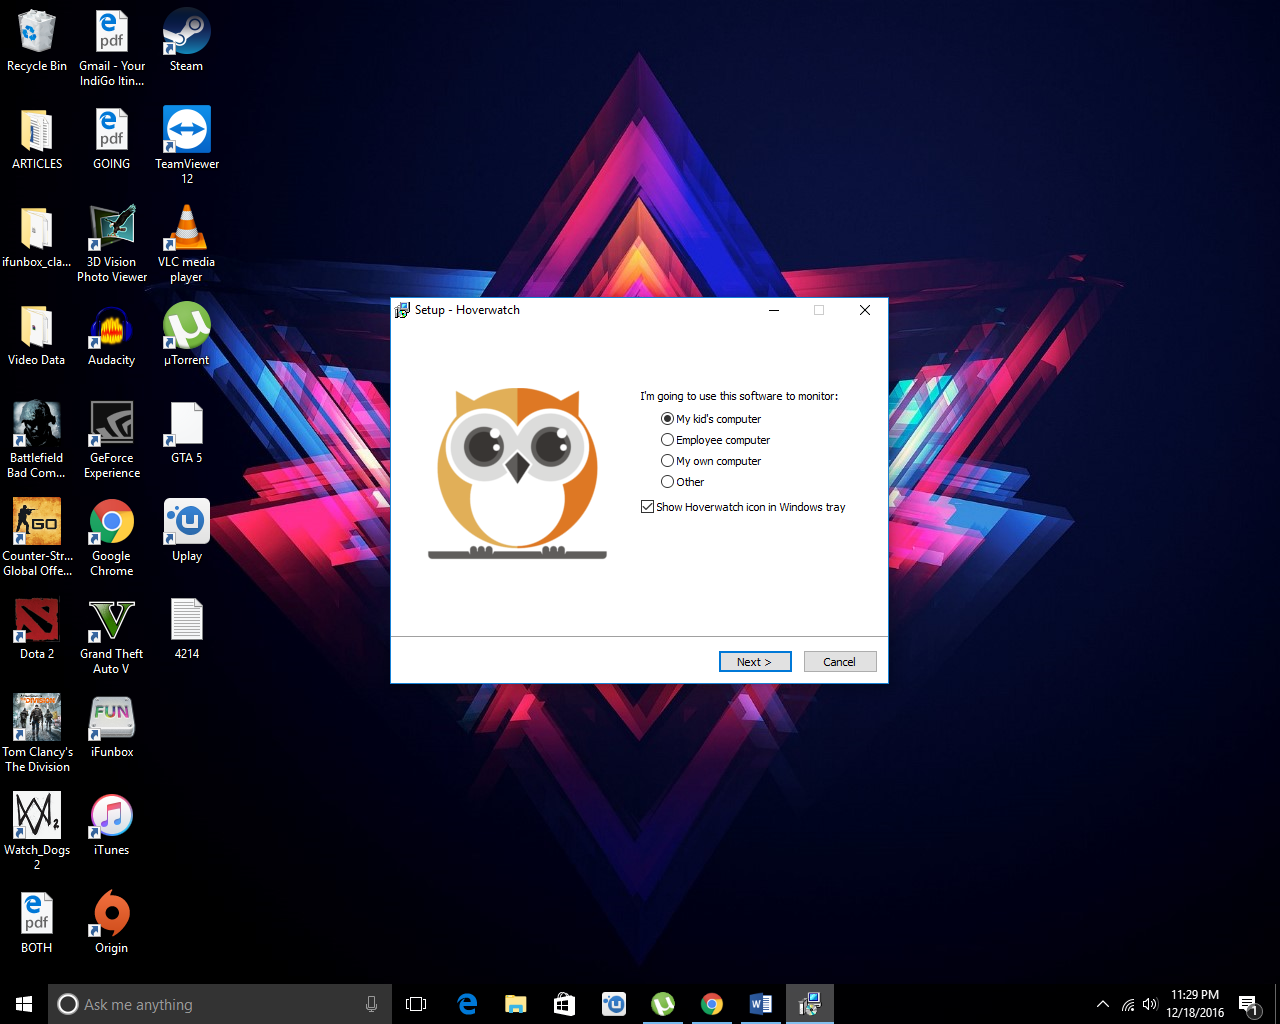
Task: Select the iFunbox desktop shortcut
Action: [112, 727]
